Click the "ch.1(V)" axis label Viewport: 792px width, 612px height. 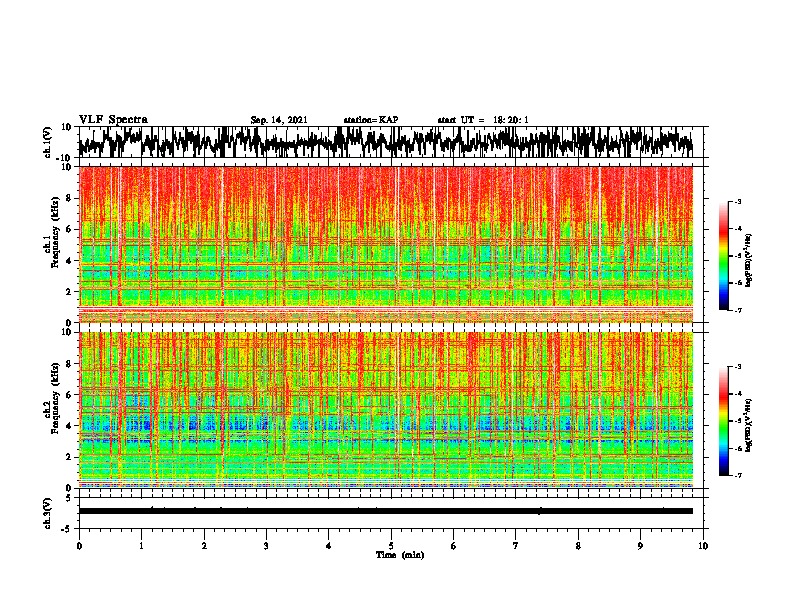(48, 142)
